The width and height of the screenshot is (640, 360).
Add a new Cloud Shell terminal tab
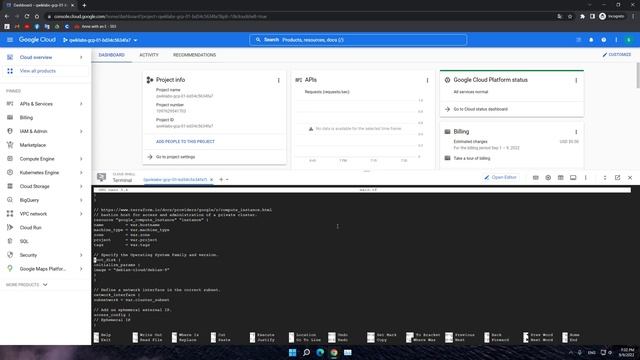pos(221,180)
